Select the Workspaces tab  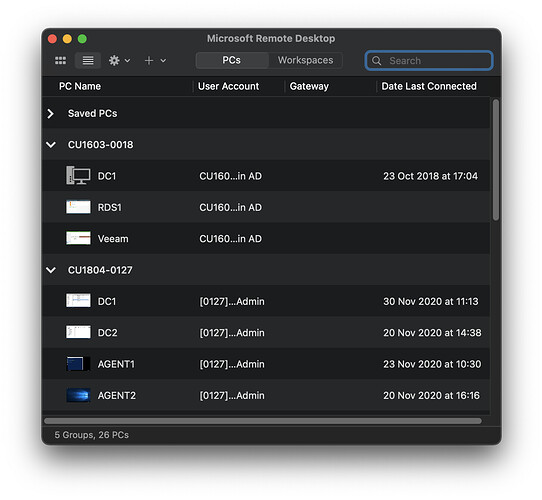click(x=306, y=60)
